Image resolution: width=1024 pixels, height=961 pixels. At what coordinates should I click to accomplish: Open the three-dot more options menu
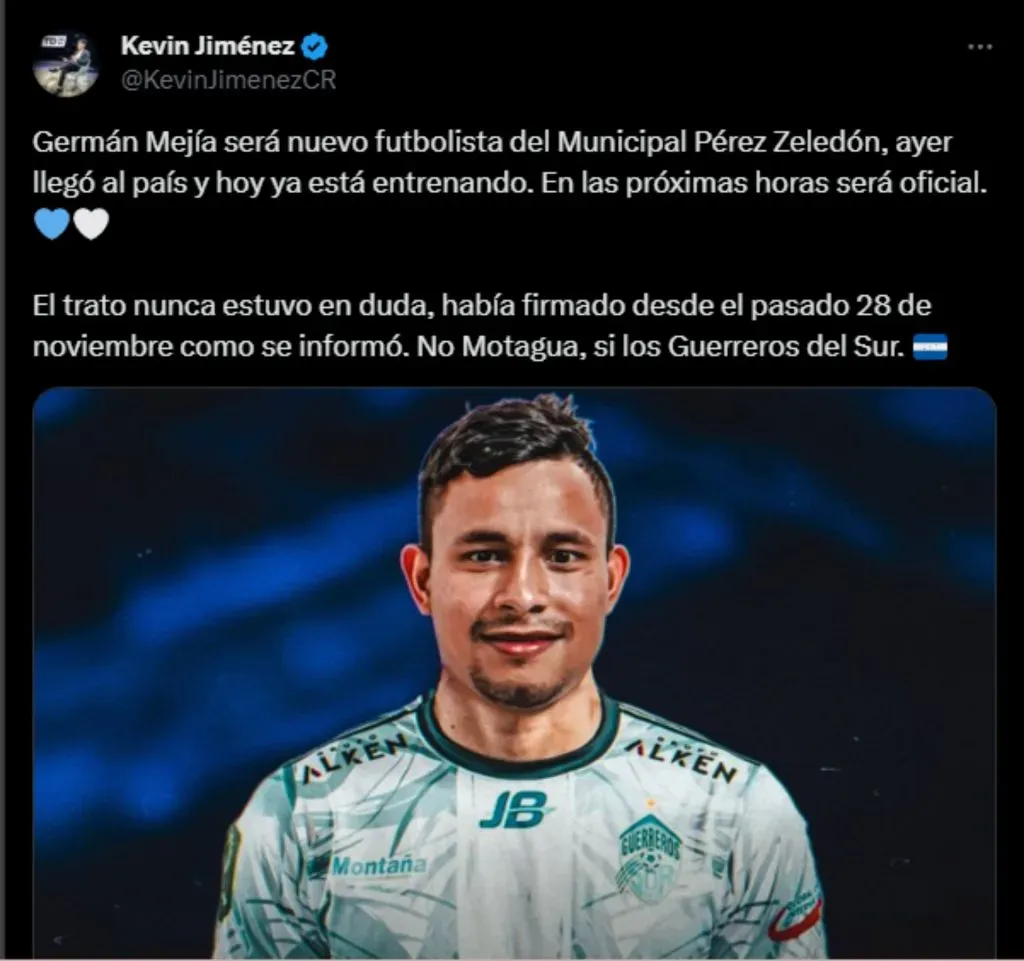point(980,47)
